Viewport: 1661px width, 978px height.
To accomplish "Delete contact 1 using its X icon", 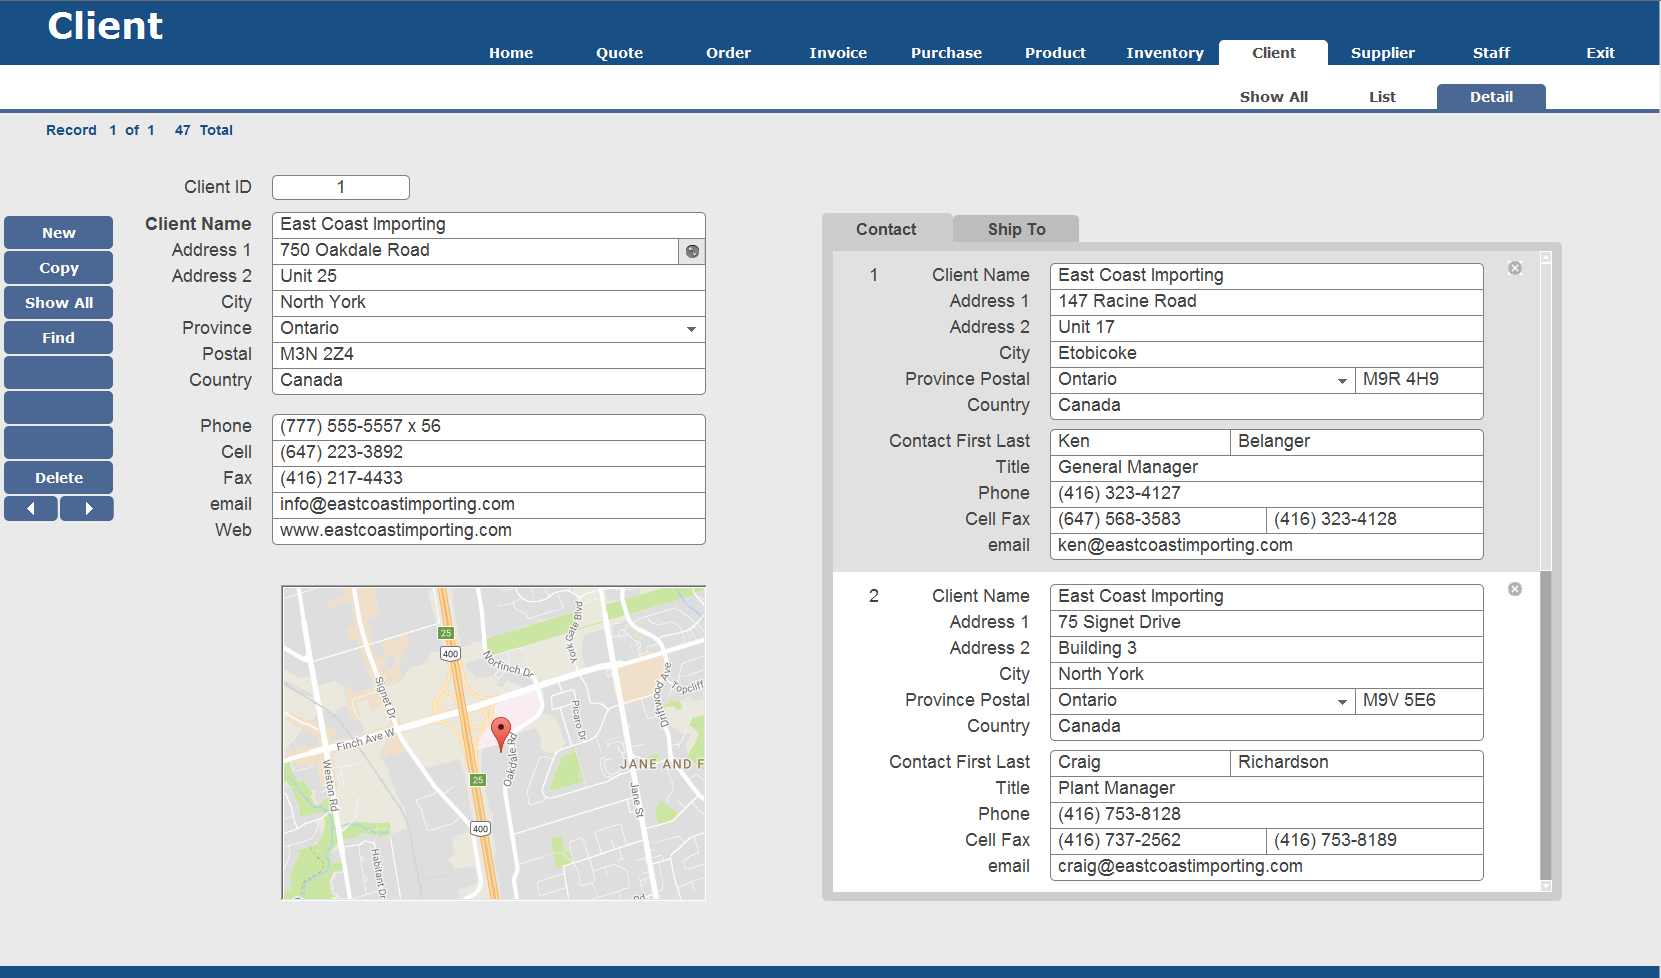I will point(1515,268).
